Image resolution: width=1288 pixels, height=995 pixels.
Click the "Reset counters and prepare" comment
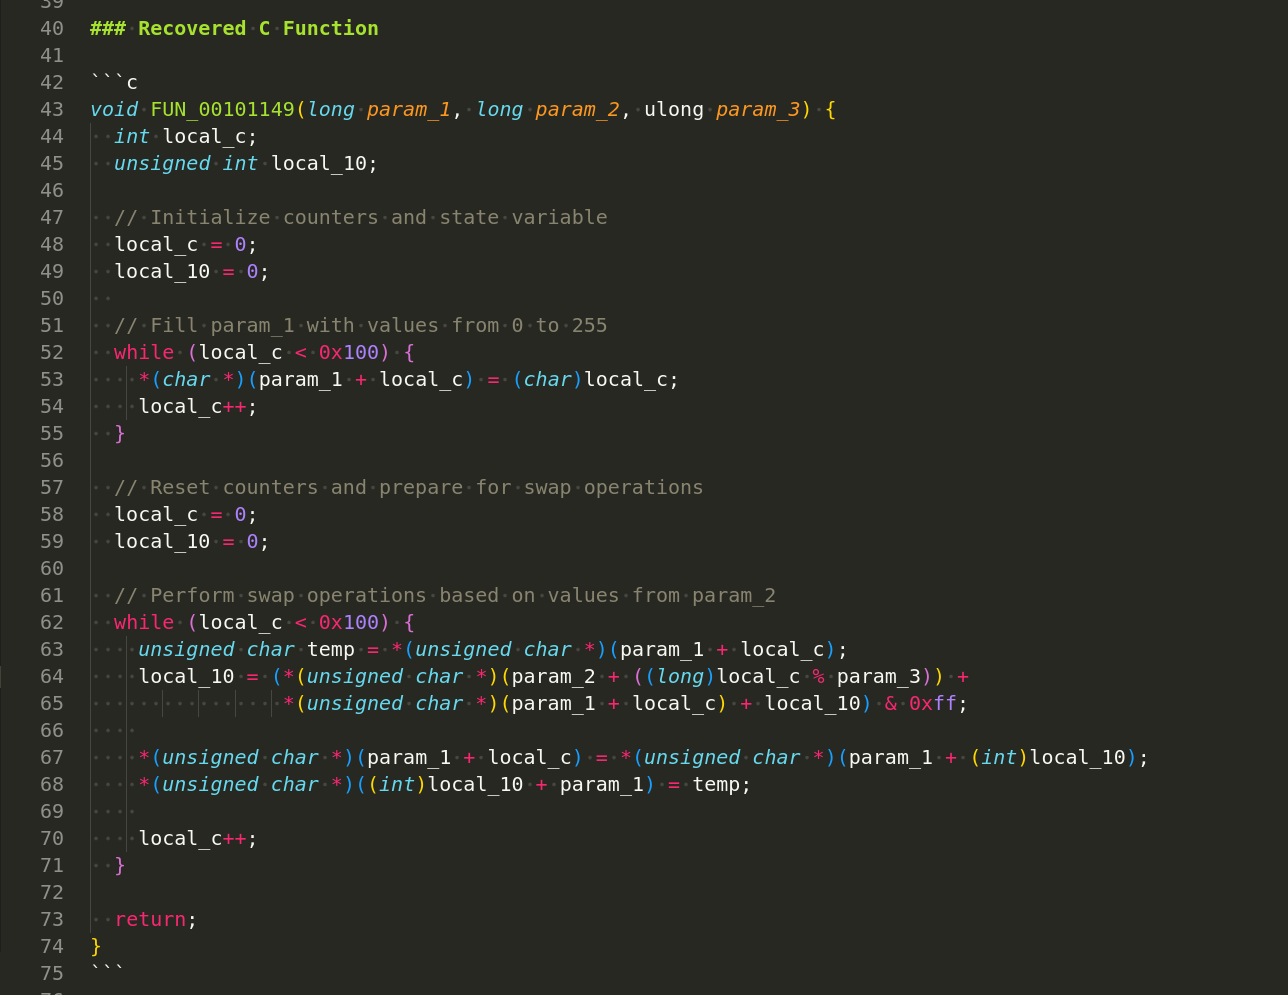pos(409,487)
